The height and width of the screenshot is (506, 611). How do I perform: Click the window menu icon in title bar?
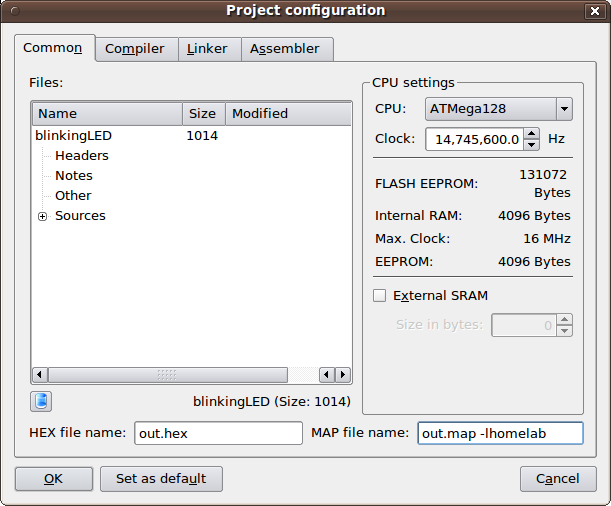tap(13, 11)
